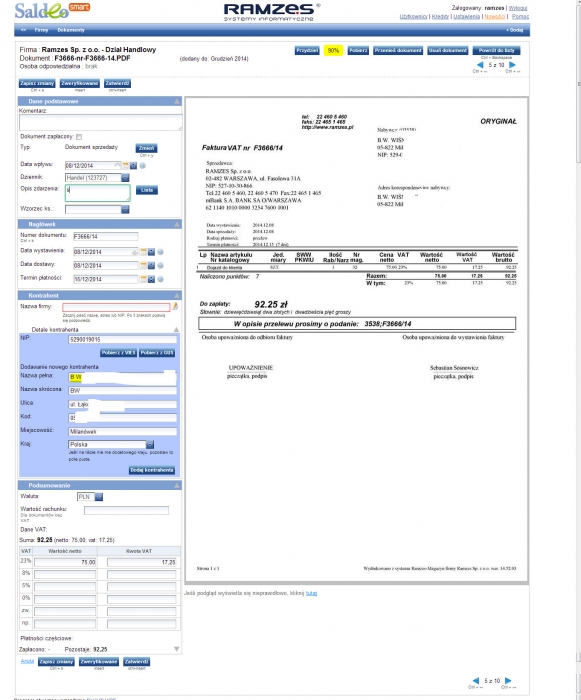
Task: Open the Wzorzec ks. dropdown
Action: (125, 209)
